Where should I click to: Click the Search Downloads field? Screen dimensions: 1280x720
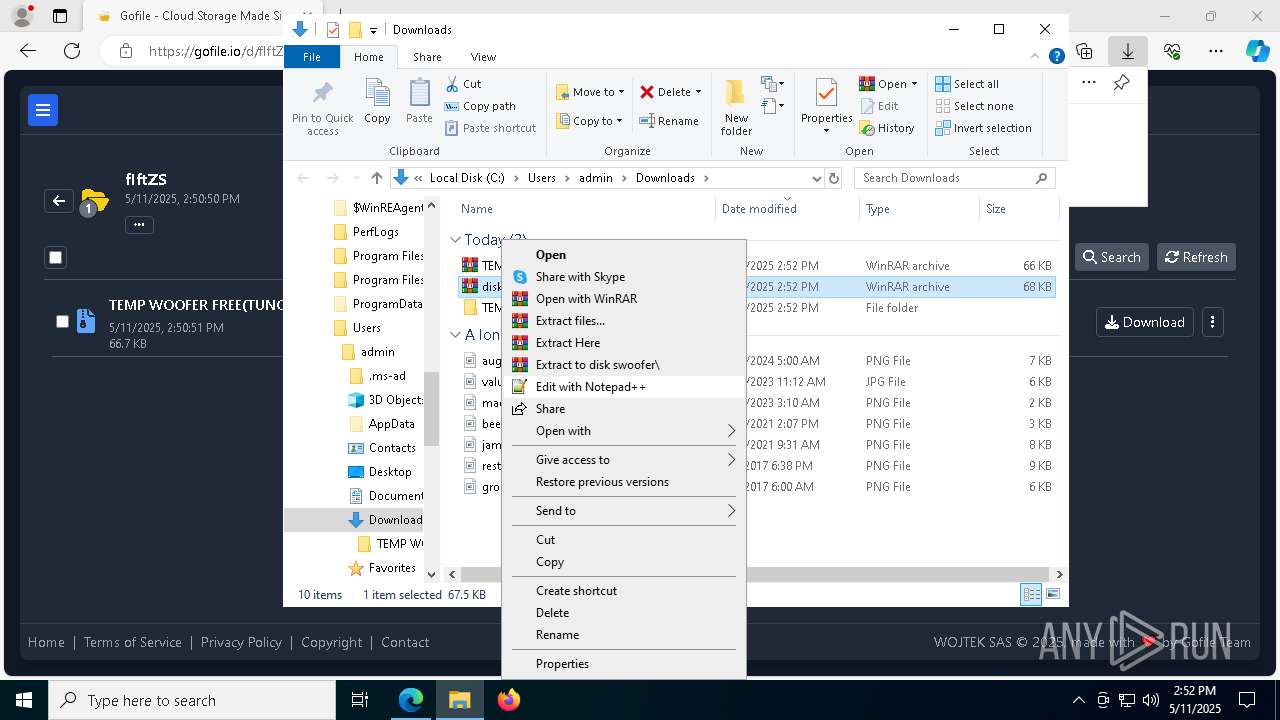(x=955, y=178)
